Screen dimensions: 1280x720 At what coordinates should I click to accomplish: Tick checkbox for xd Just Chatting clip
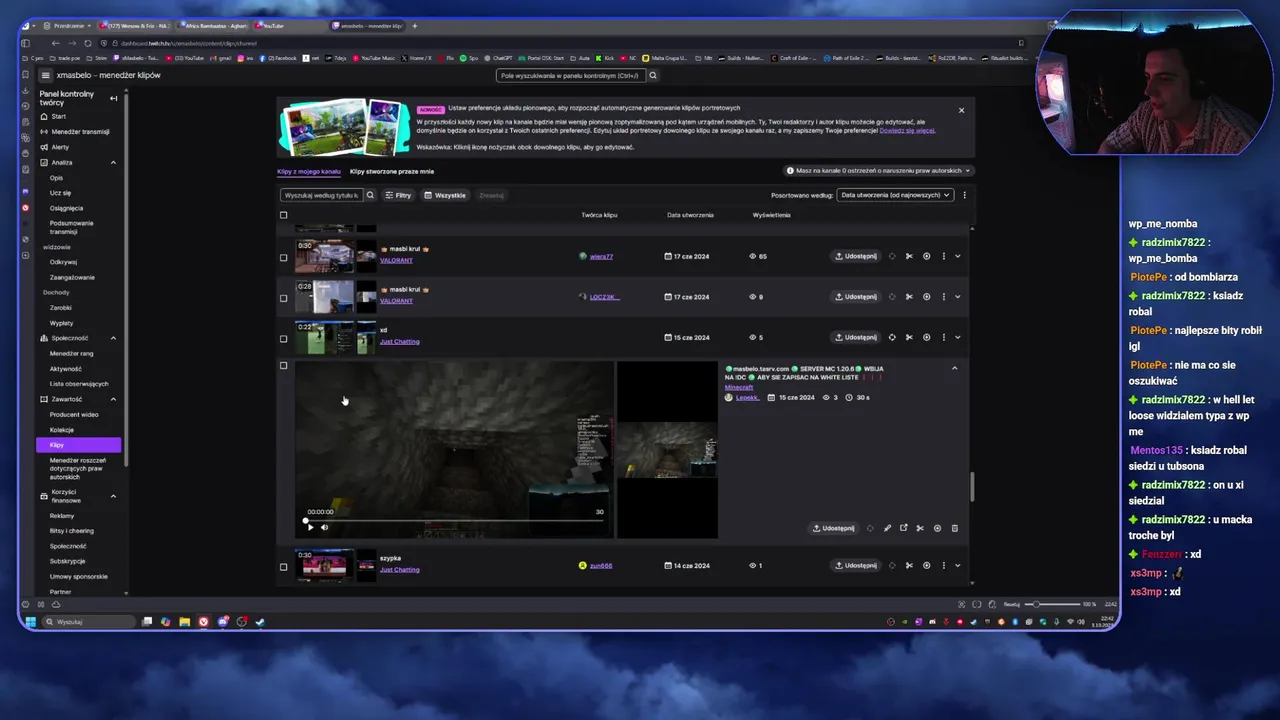point(283,338)
